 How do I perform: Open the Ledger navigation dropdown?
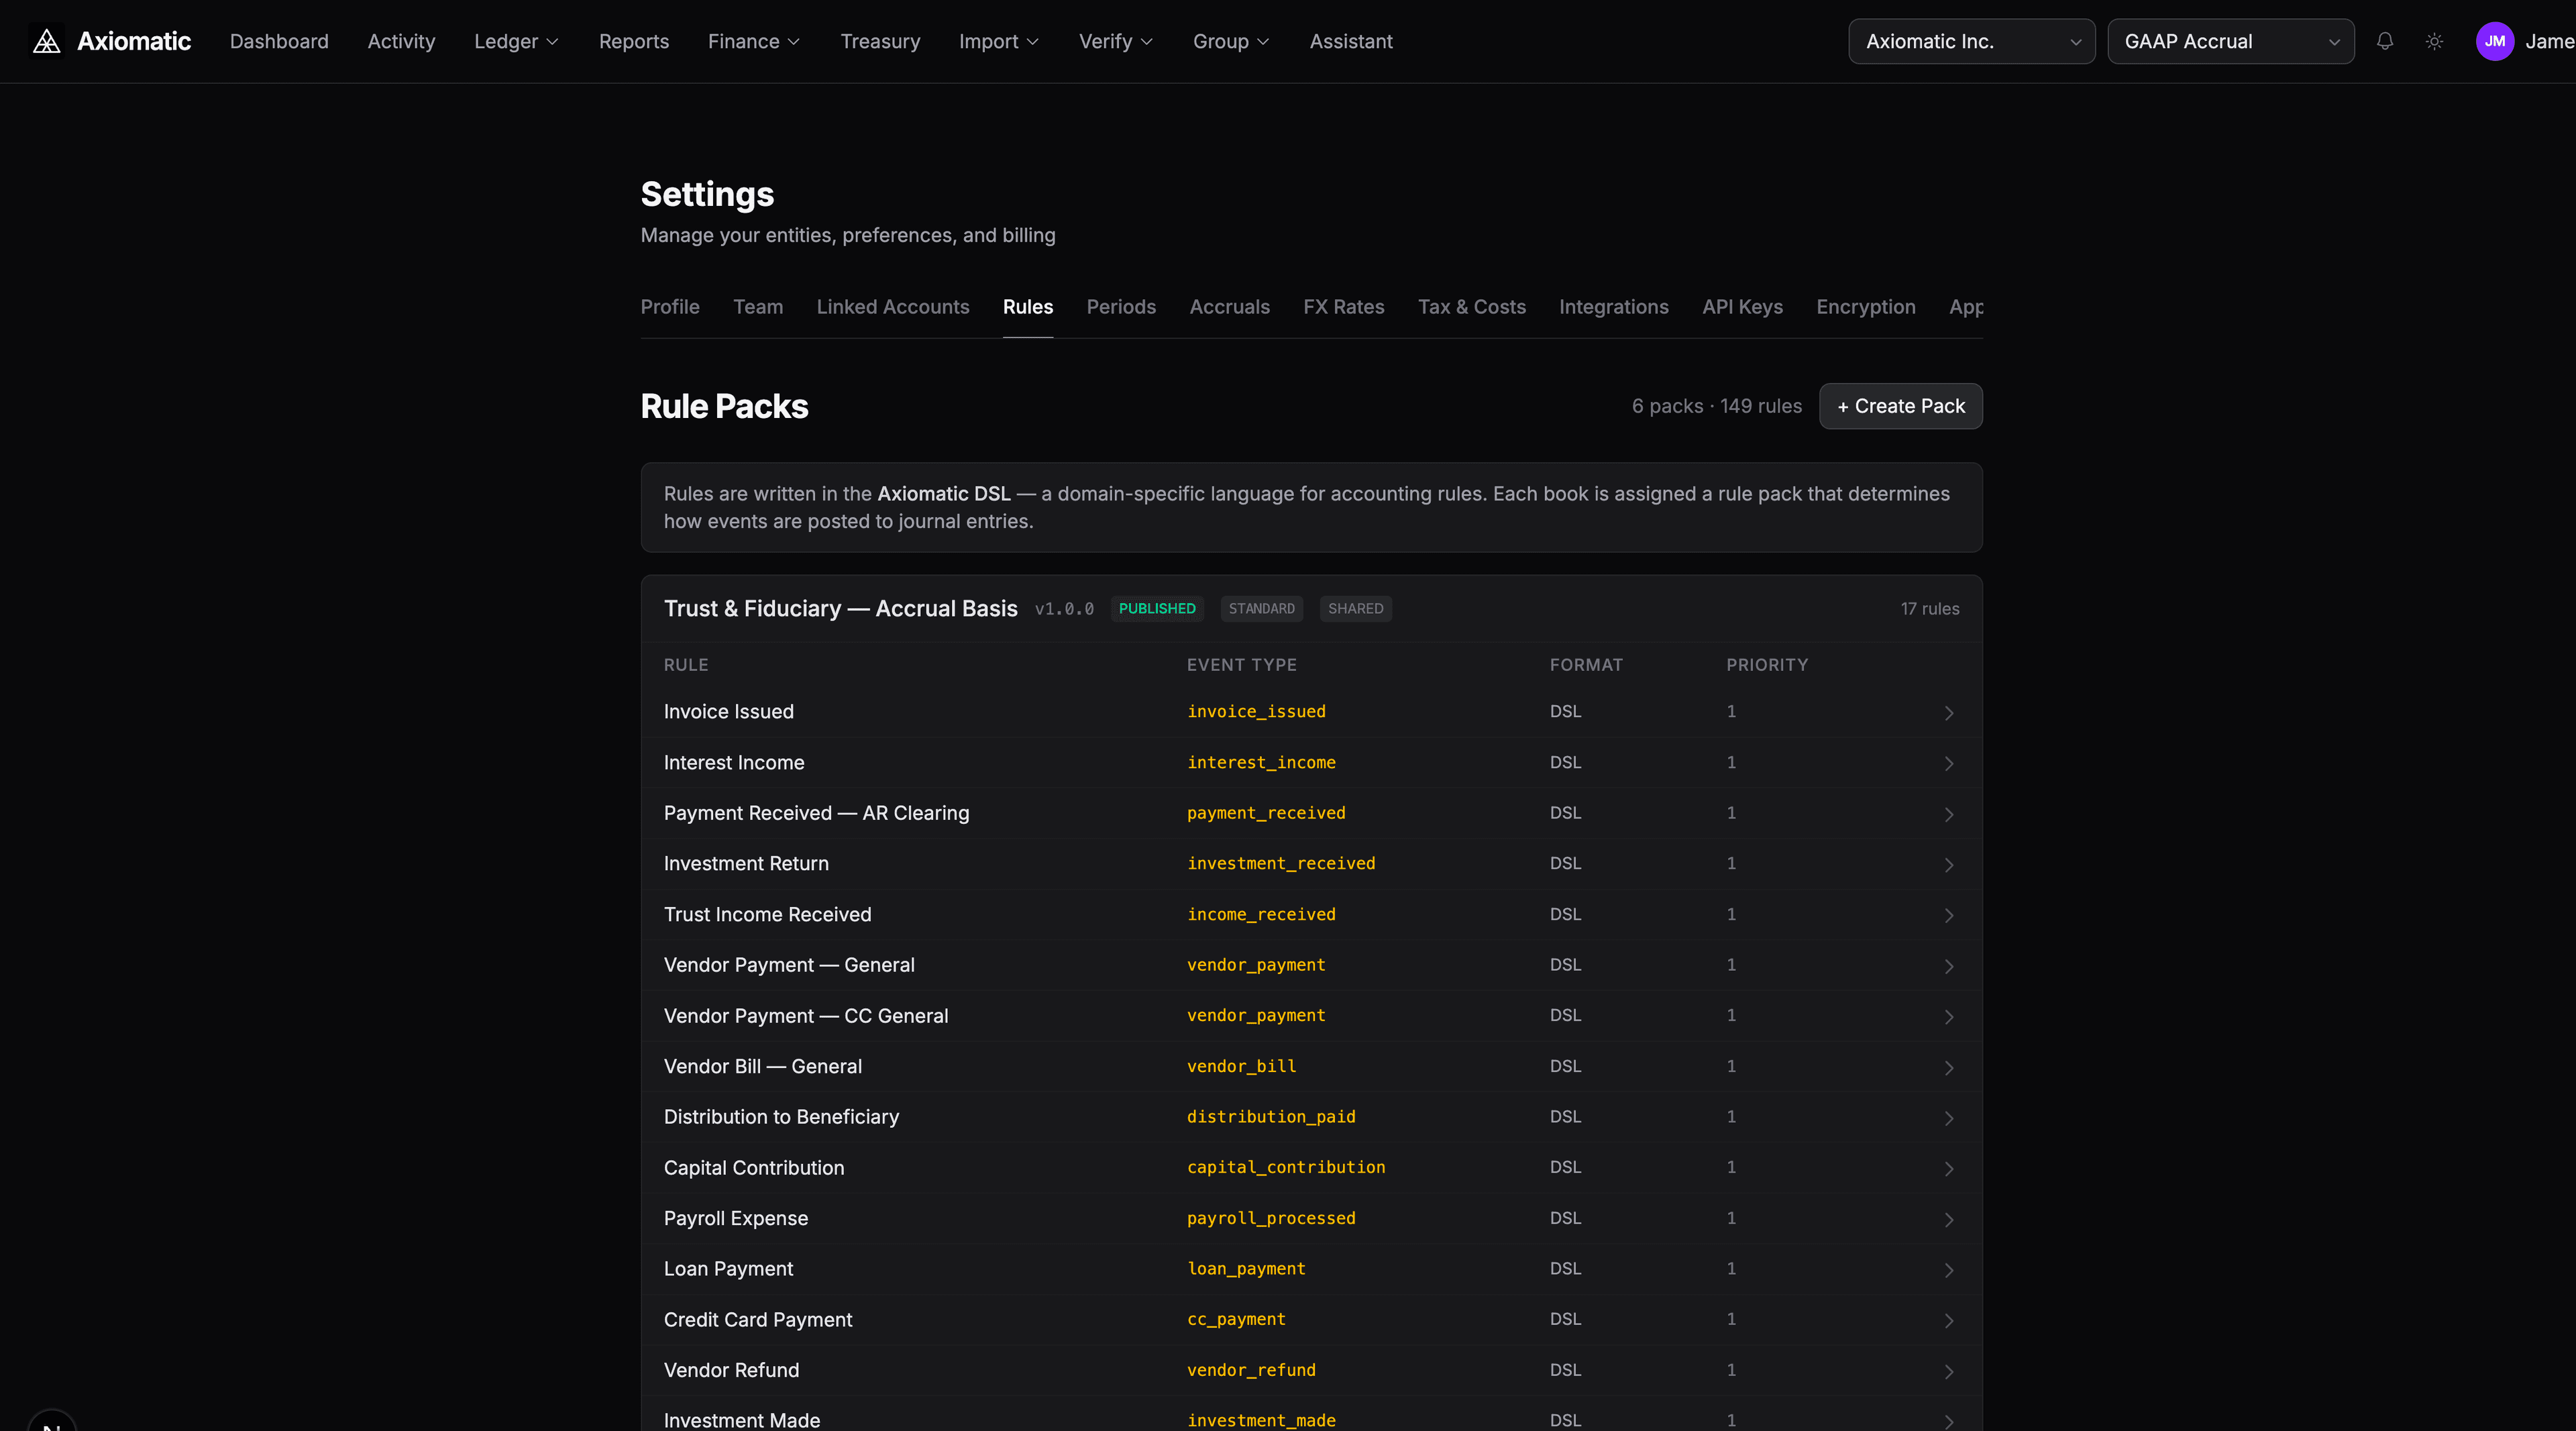pos(515,41)
